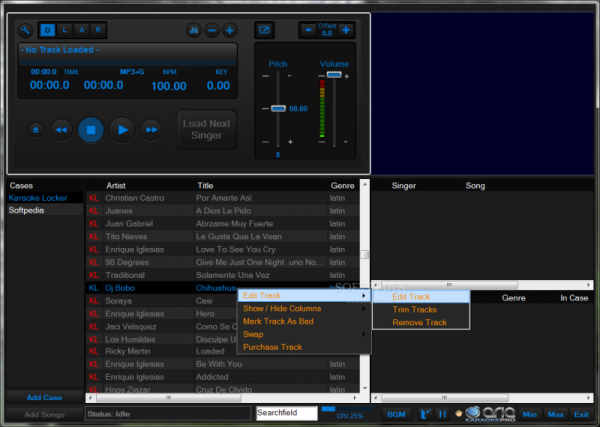Select the Tito Nieves track row
Image resolution: width=600 pixels, height=427 pixels.
coord(223,236)
